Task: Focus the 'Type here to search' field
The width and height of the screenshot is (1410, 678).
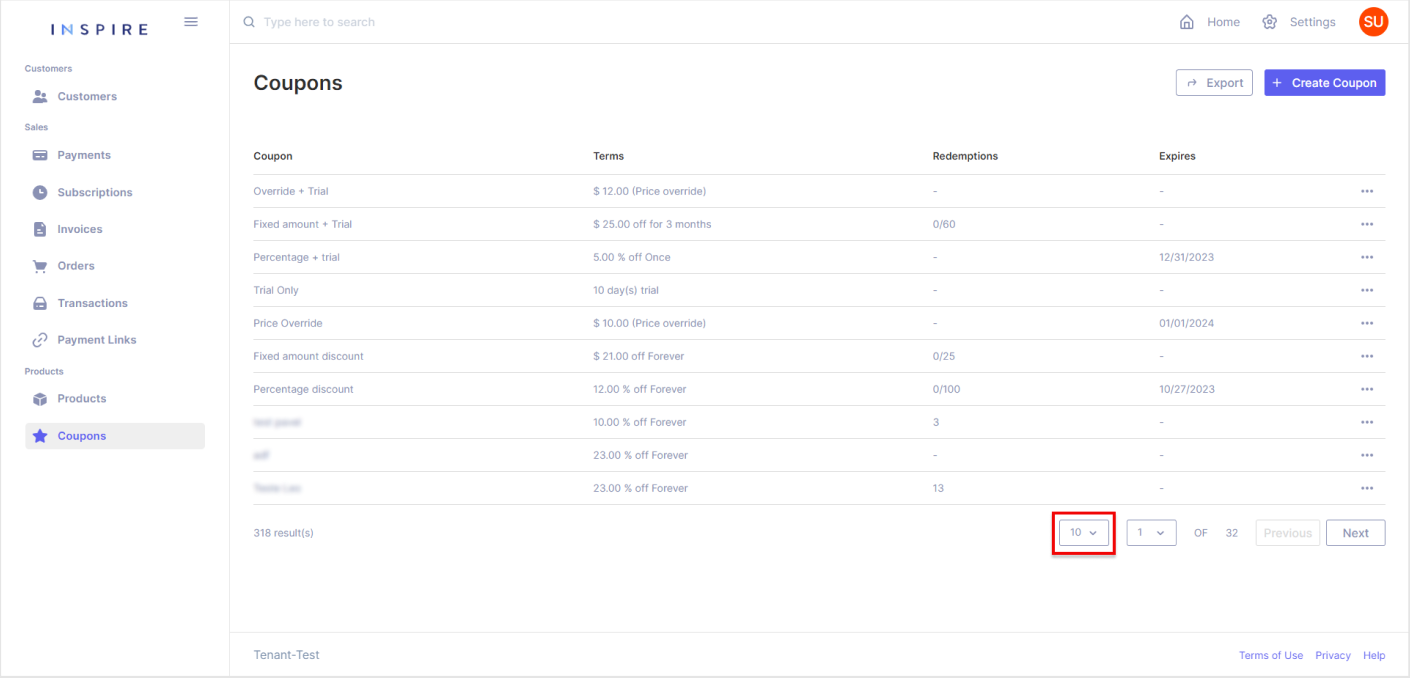Action: 320,22
